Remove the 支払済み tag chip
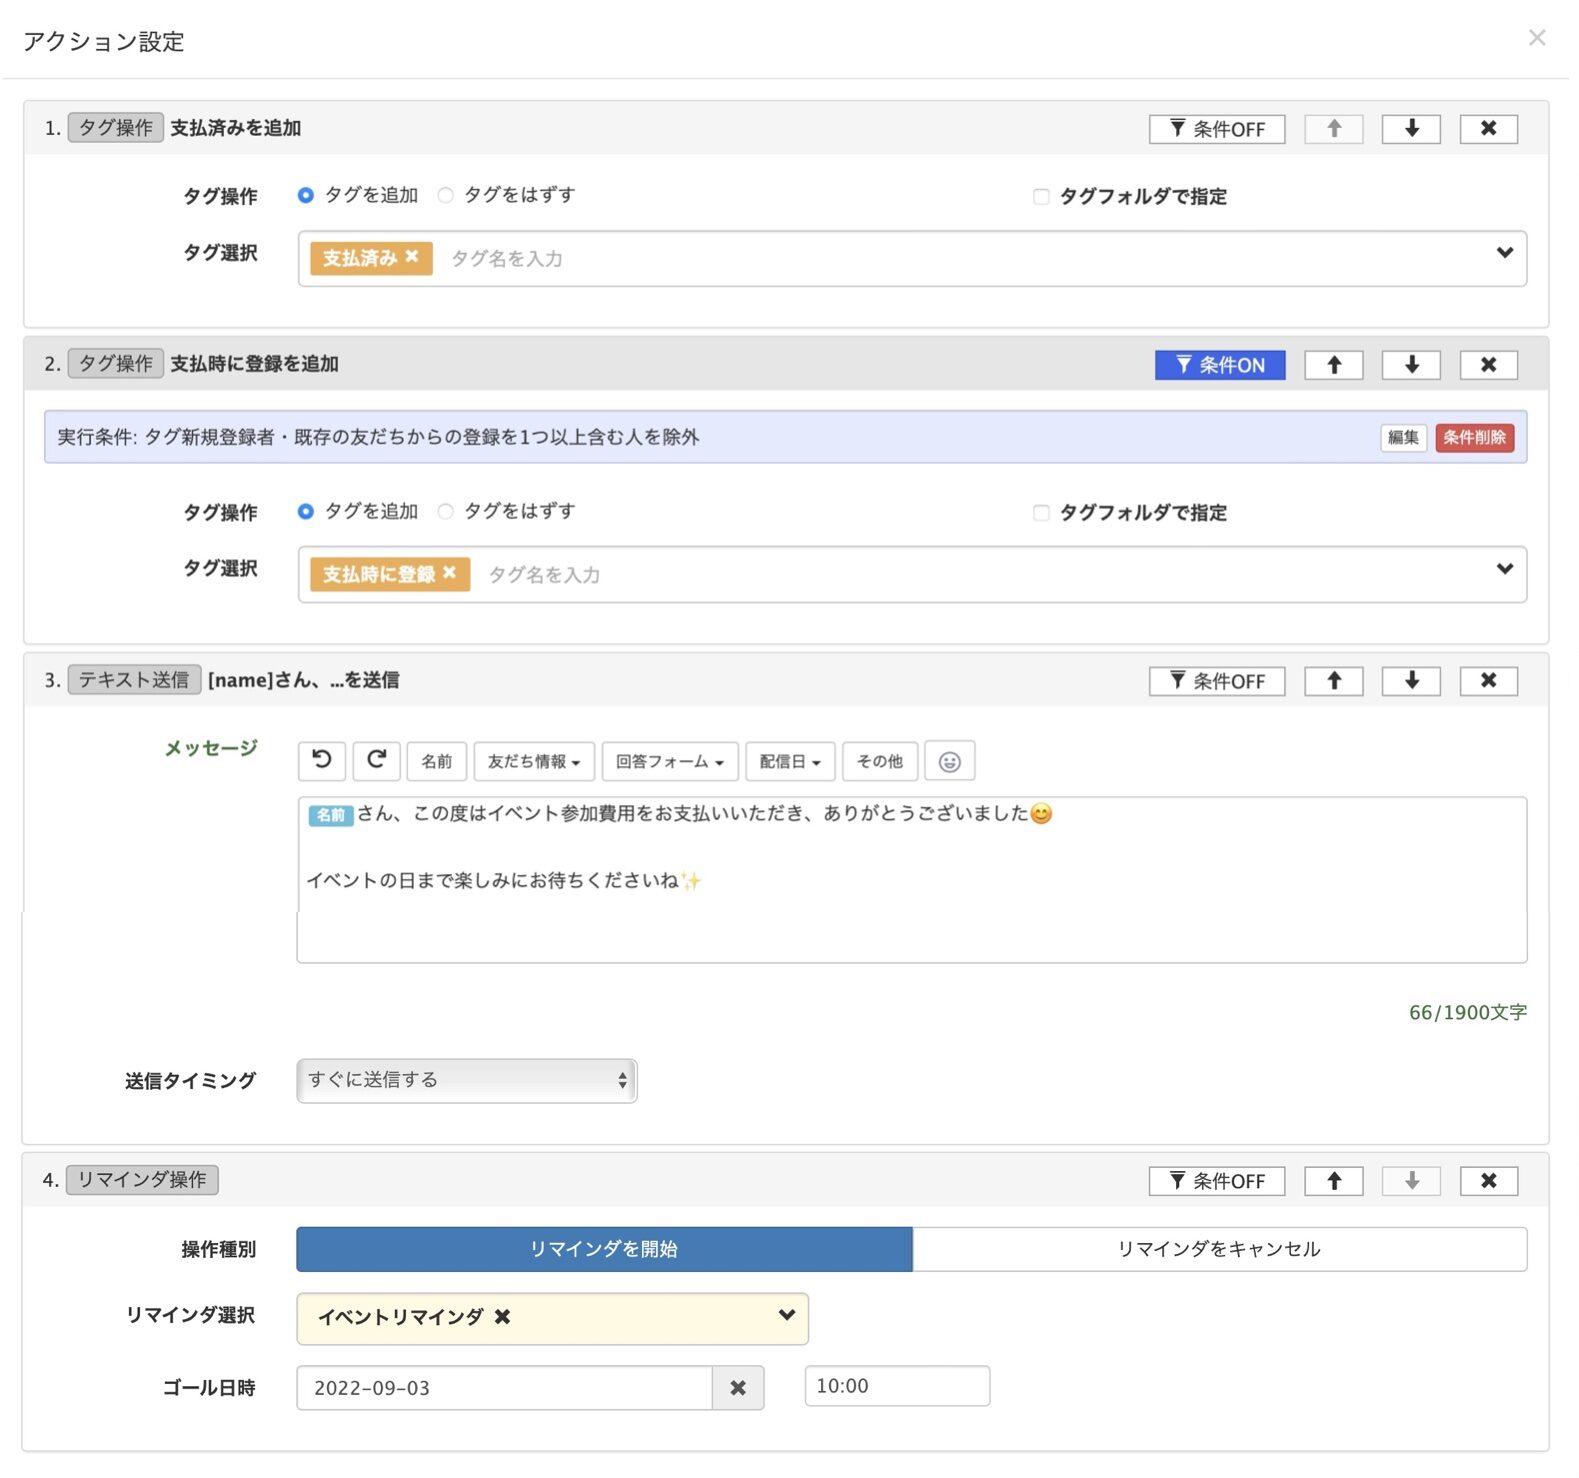Screen dimensions: 1579x1478 point(412,257)
